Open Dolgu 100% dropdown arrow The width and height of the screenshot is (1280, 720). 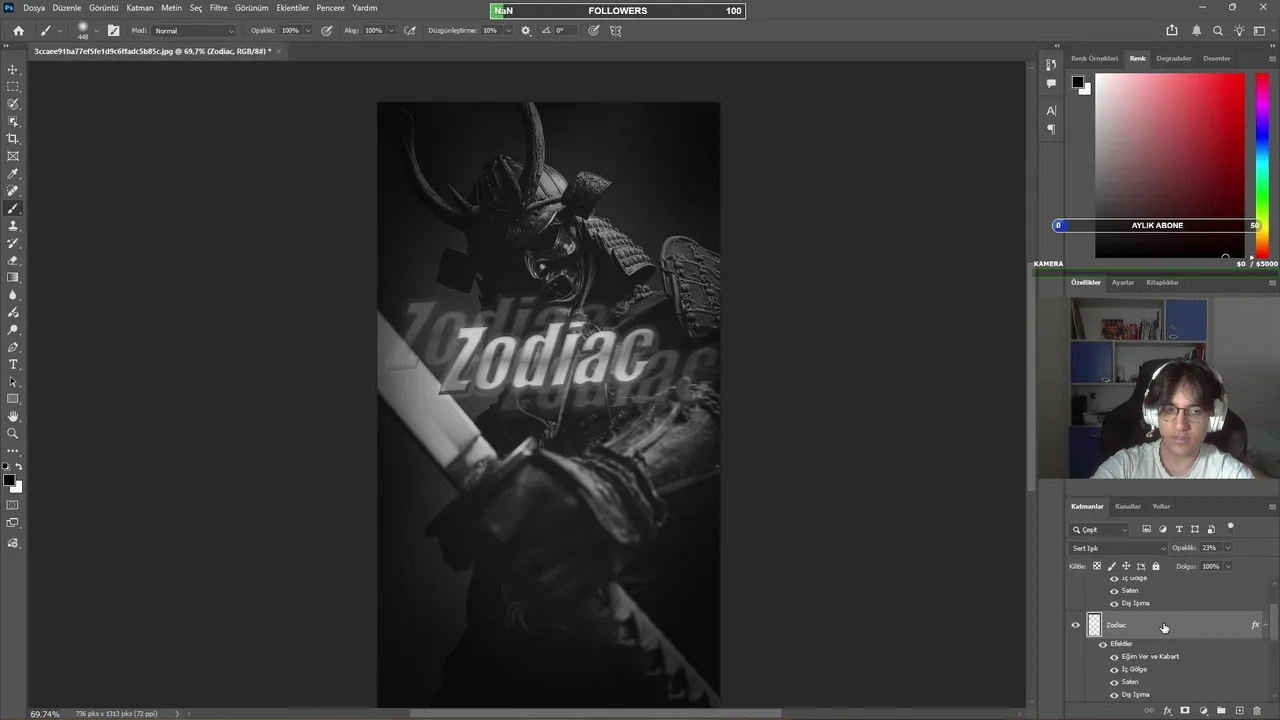click(x=1228, y=566)
